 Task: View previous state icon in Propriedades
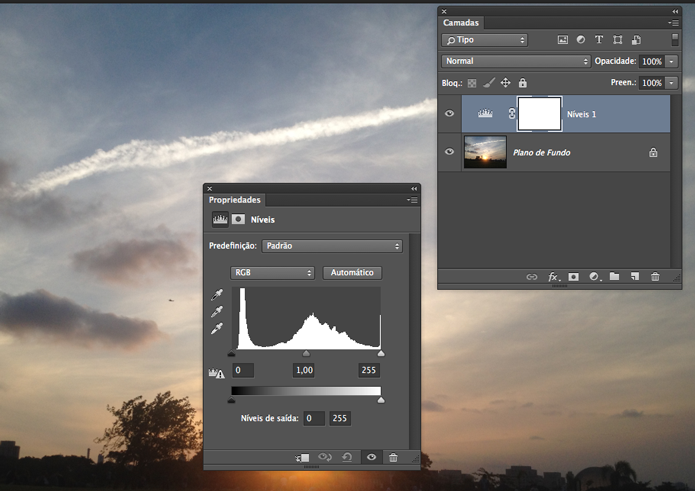pyautogui.click(x=325, y=457)
